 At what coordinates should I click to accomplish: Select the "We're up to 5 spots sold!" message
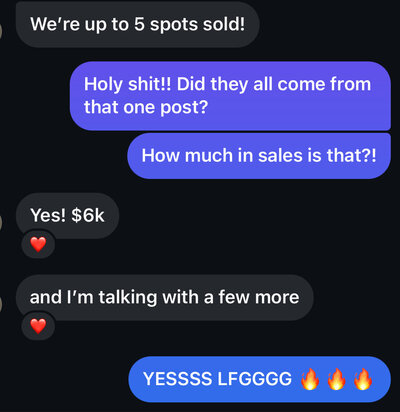point(137,24)
